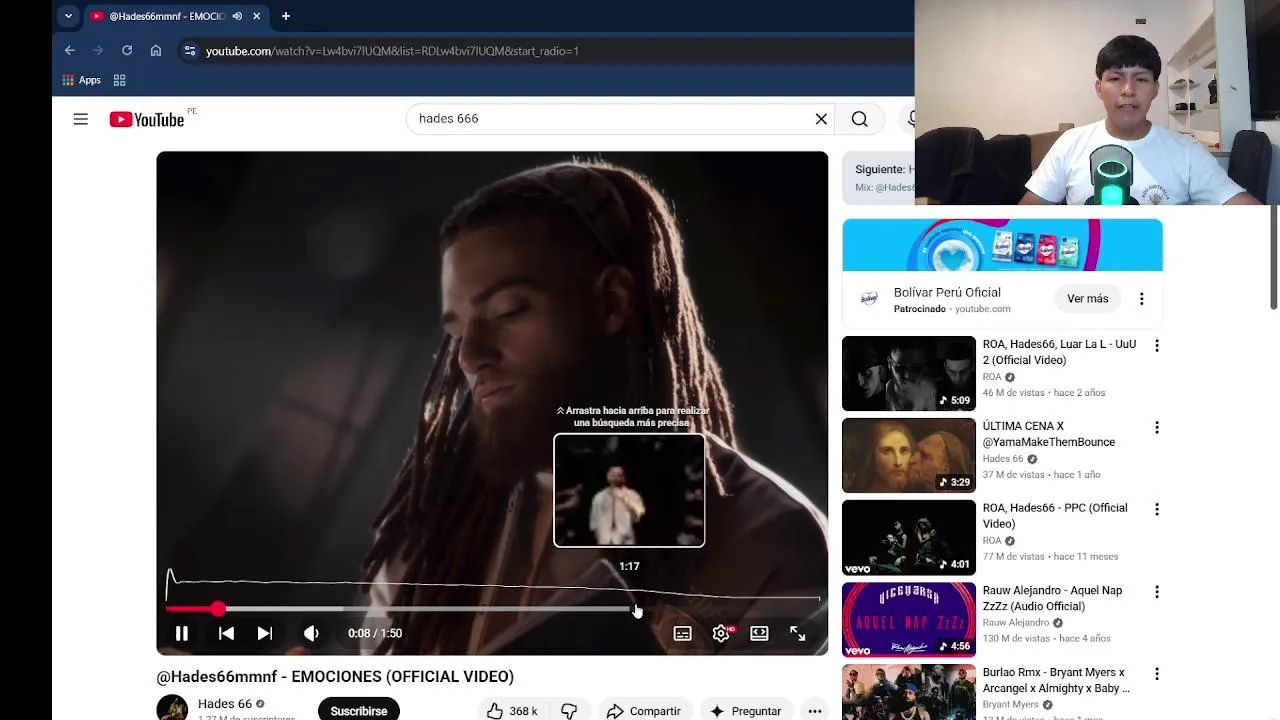
Task: Open Bolívar Perú Oficial ad options menu
Action: point(1142,299)
